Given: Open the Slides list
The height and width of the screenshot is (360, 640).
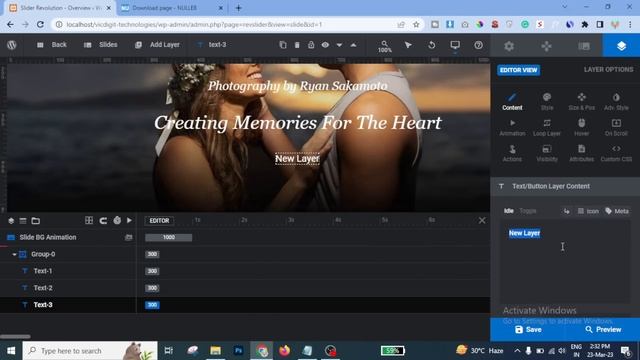Looking at the screenshot, I should [x=101, y=45].
